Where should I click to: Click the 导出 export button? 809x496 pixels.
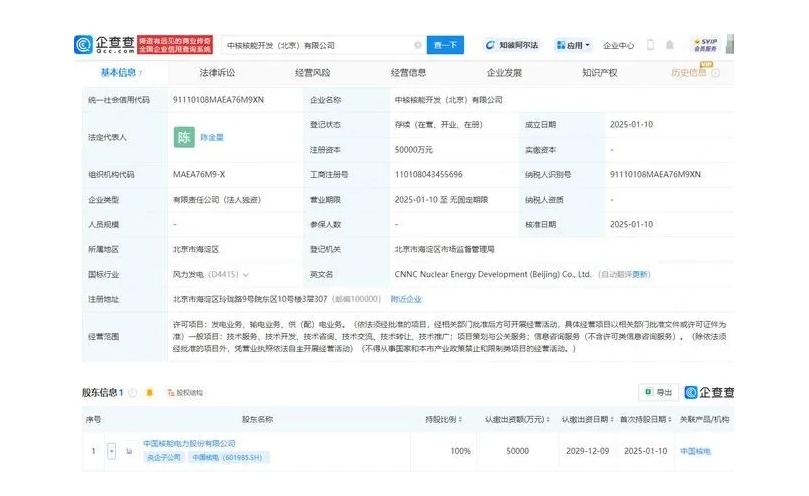point(658,393)
